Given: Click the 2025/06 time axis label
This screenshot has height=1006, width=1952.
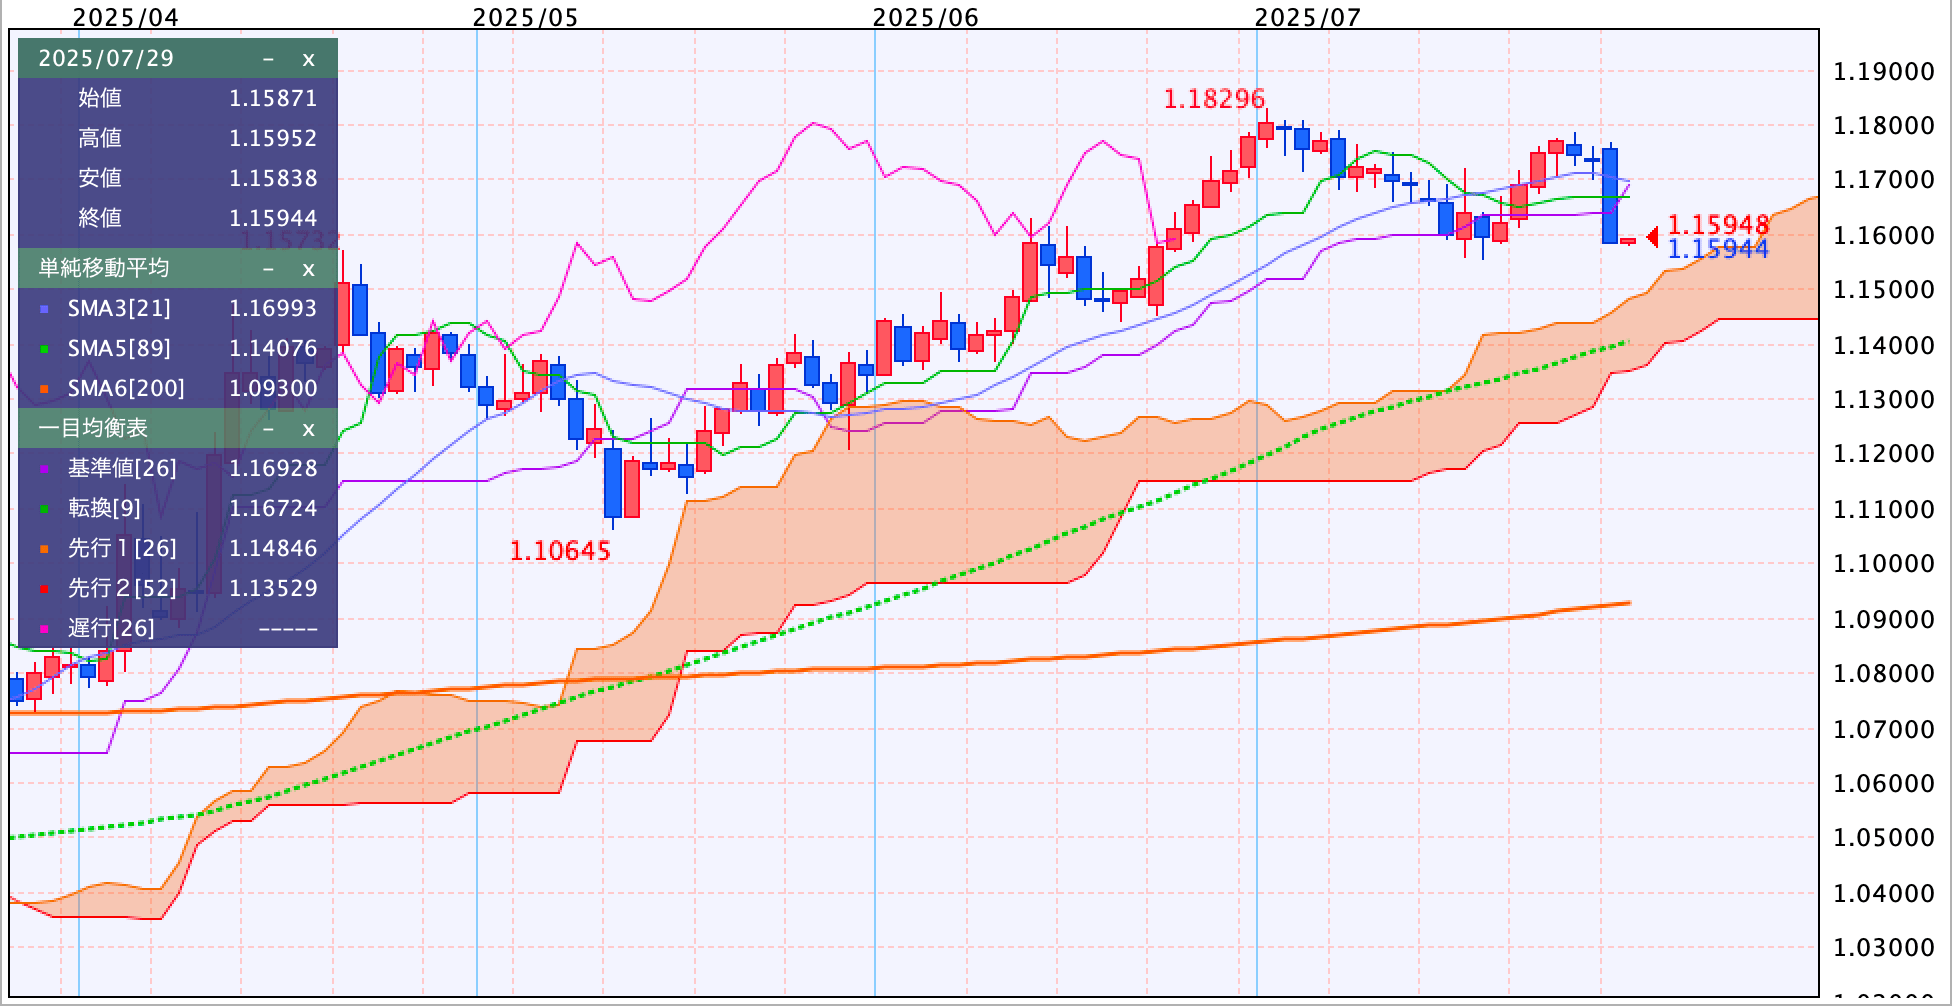Looking at the screenshot, I should coord(925,17).
